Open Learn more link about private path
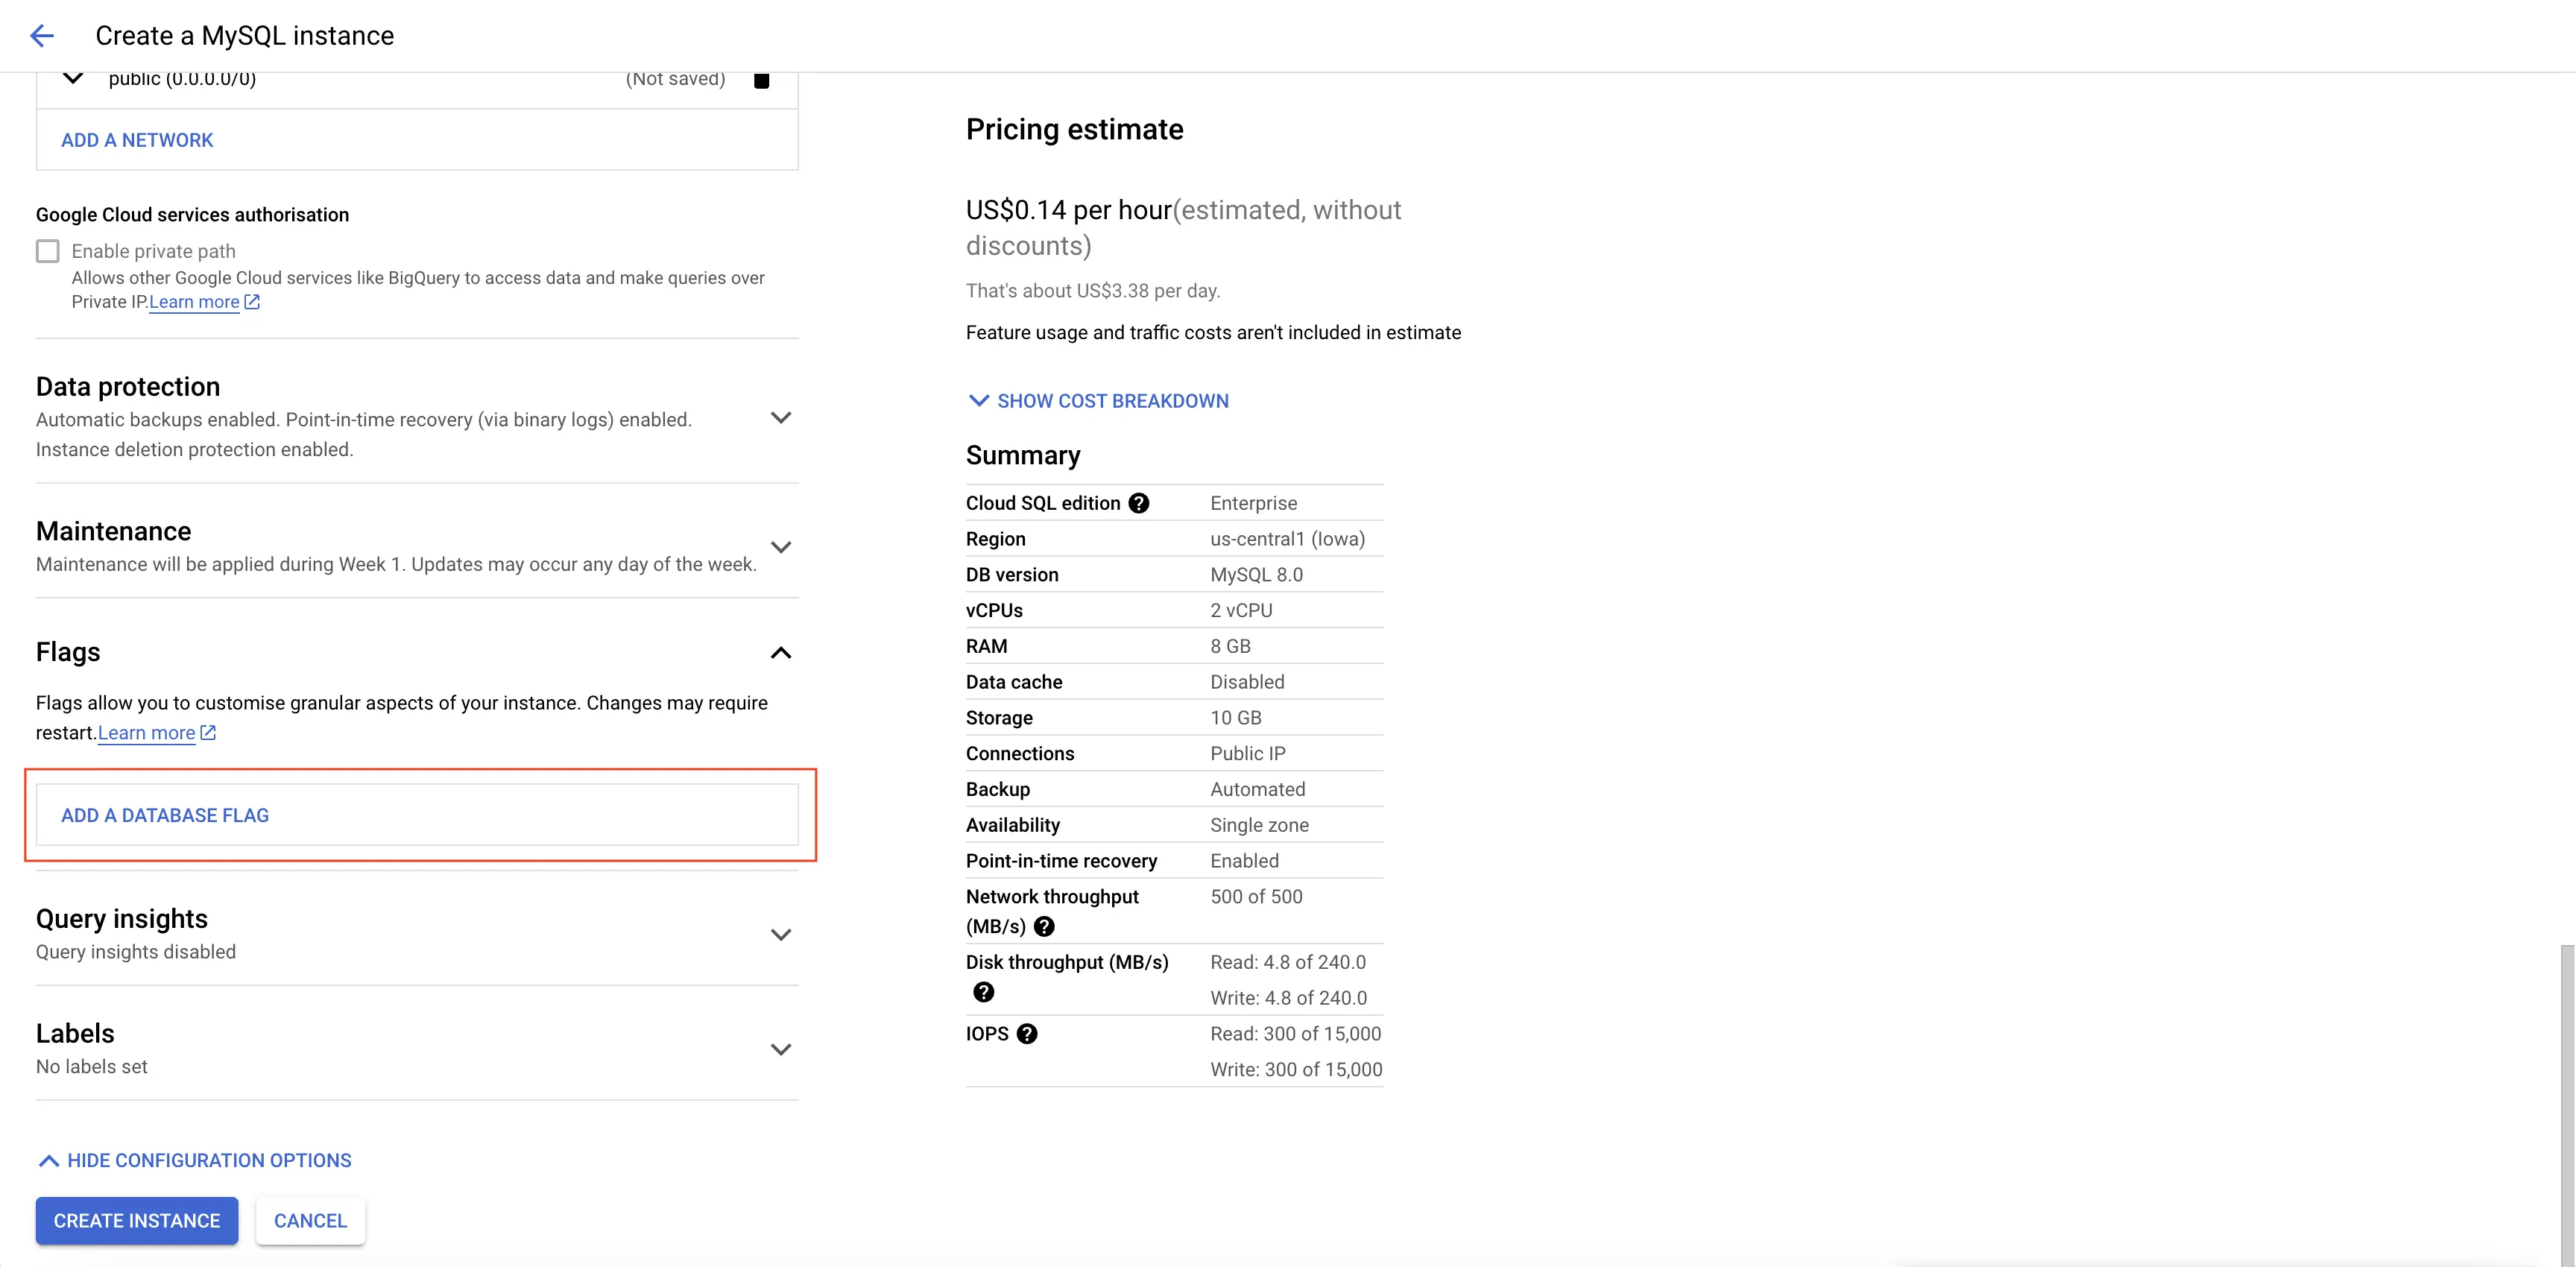This screenshot has width=2576, height=1267. tap(194, 302)
